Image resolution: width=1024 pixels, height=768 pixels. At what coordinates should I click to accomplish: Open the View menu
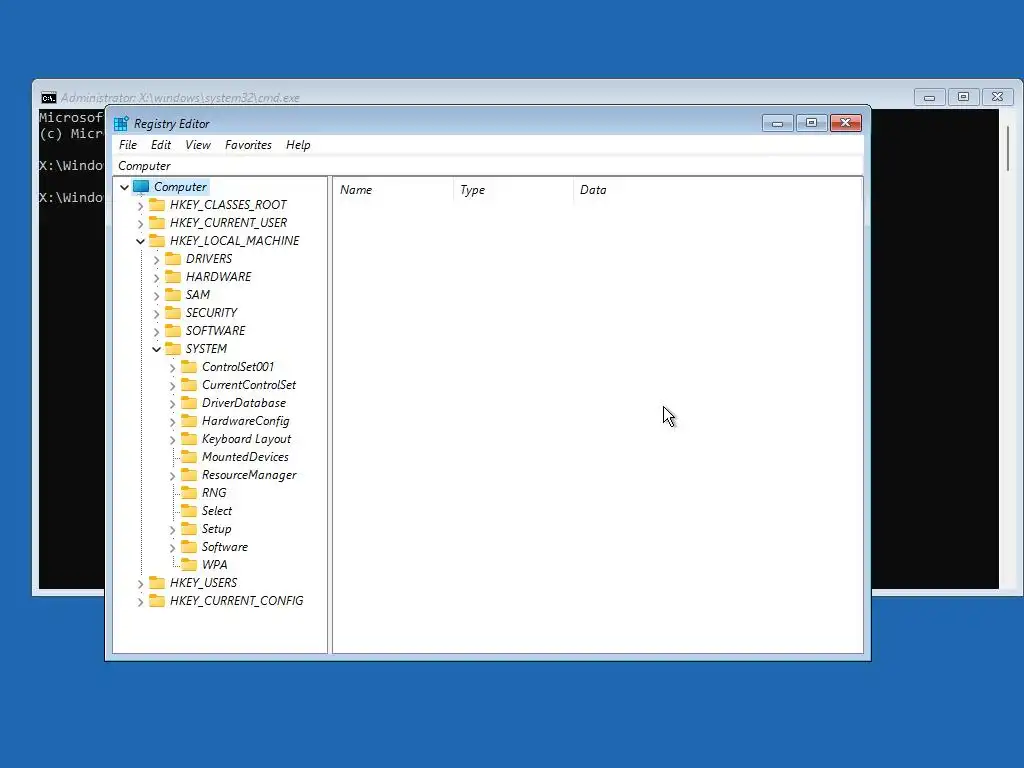pyautogui.click(x=198, y=145)
